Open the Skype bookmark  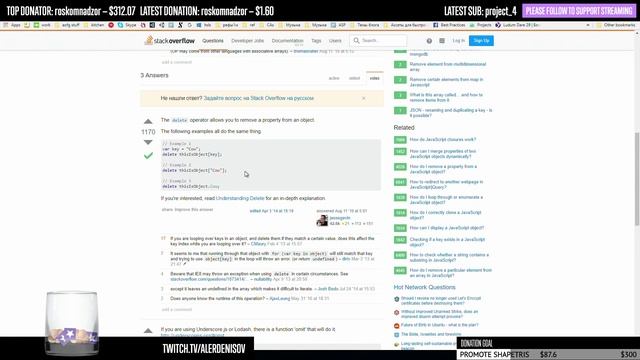[127, 25]
